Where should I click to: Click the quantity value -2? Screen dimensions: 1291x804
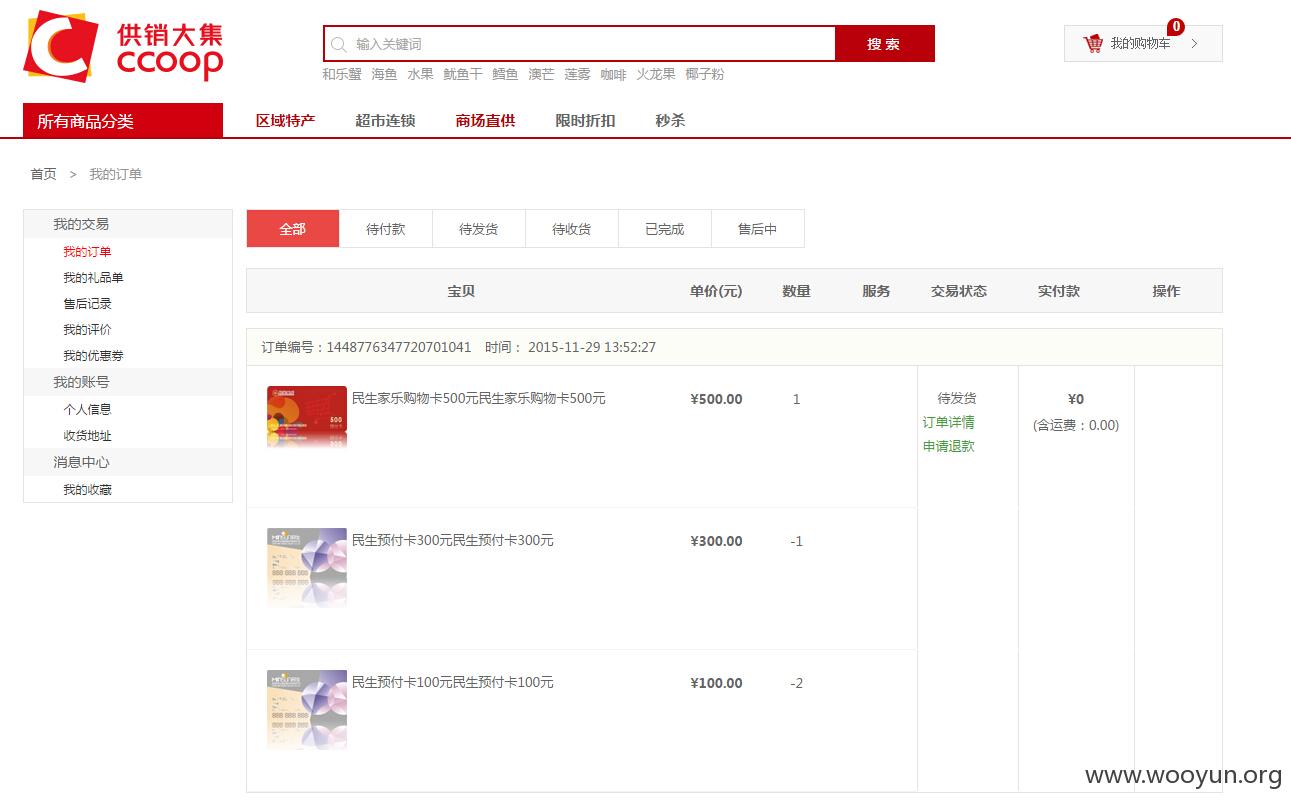796,683
